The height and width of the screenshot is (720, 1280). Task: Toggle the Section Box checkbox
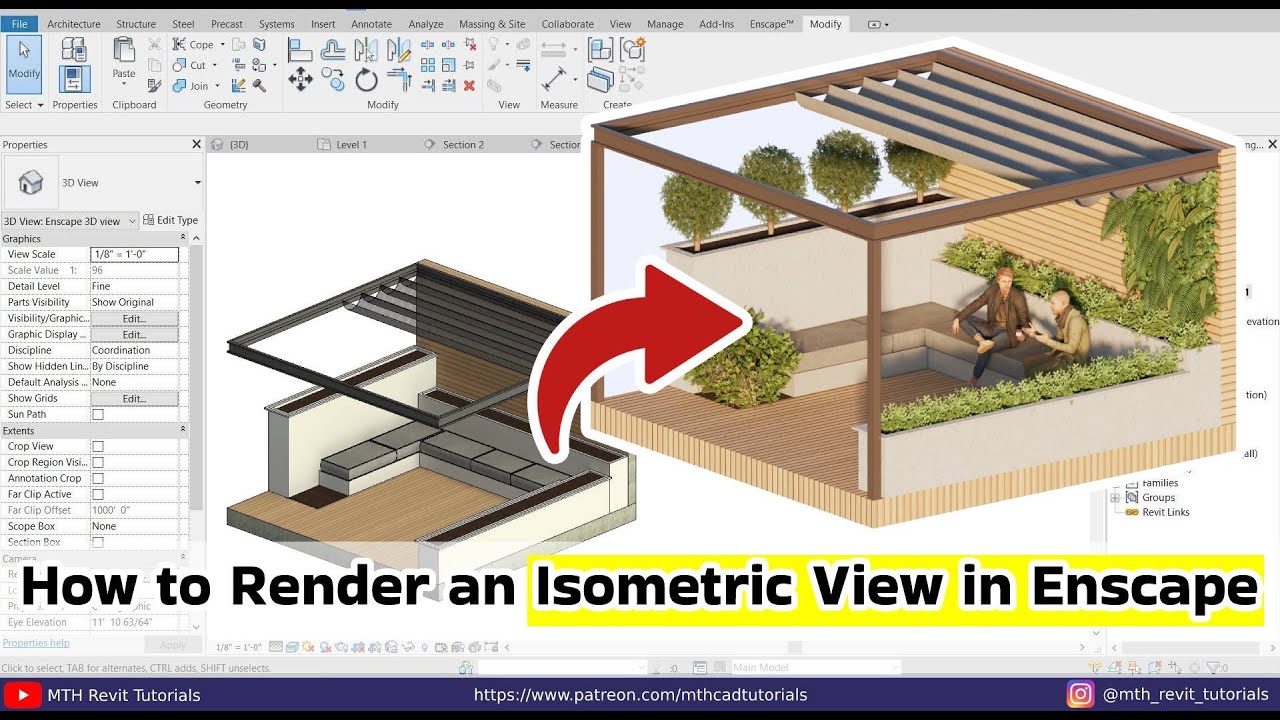click(x=98, y=542)
